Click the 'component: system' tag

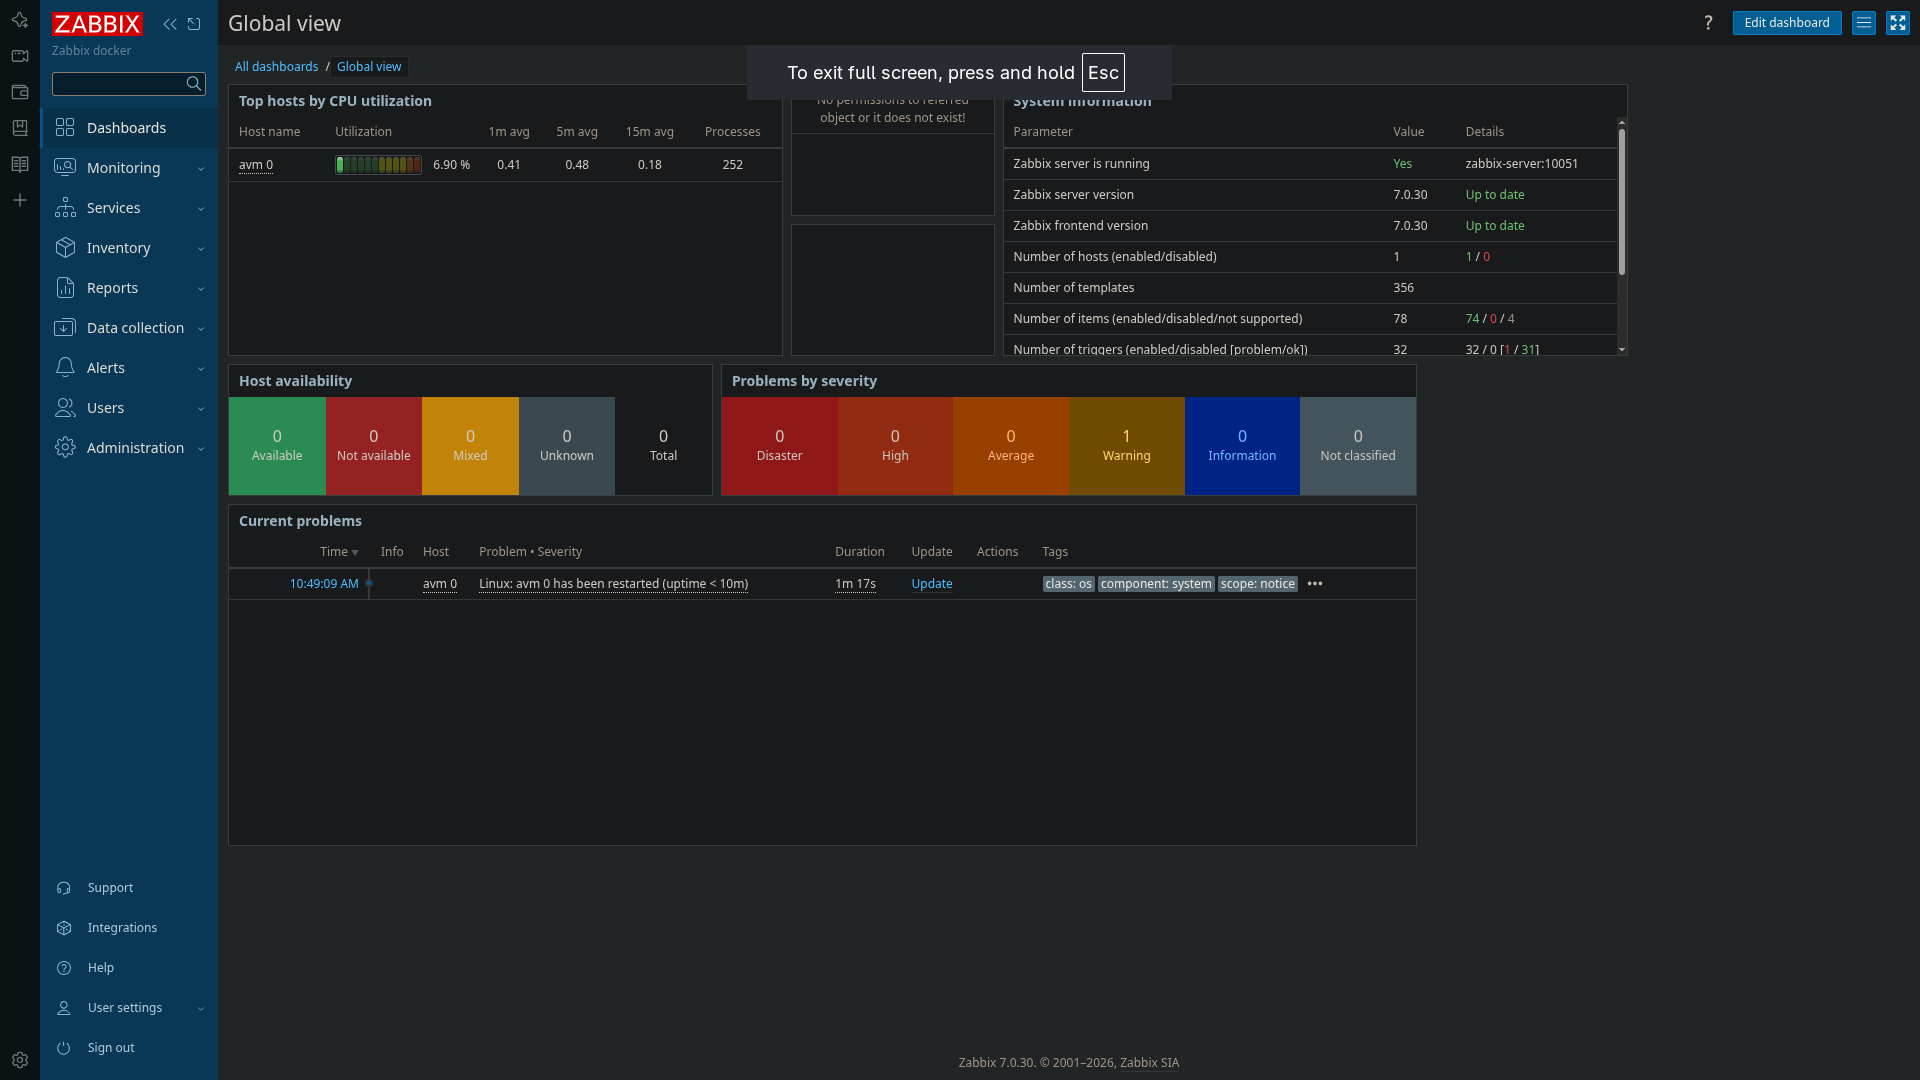point(1156,584)
